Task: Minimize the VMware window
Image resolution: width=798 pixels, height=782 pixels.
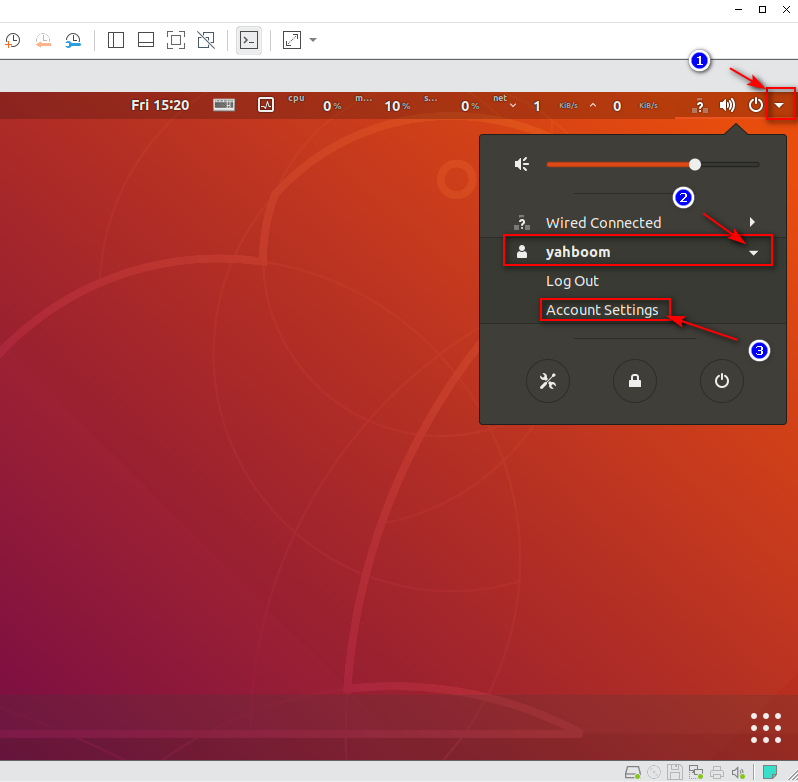Action: coord(739,10)
